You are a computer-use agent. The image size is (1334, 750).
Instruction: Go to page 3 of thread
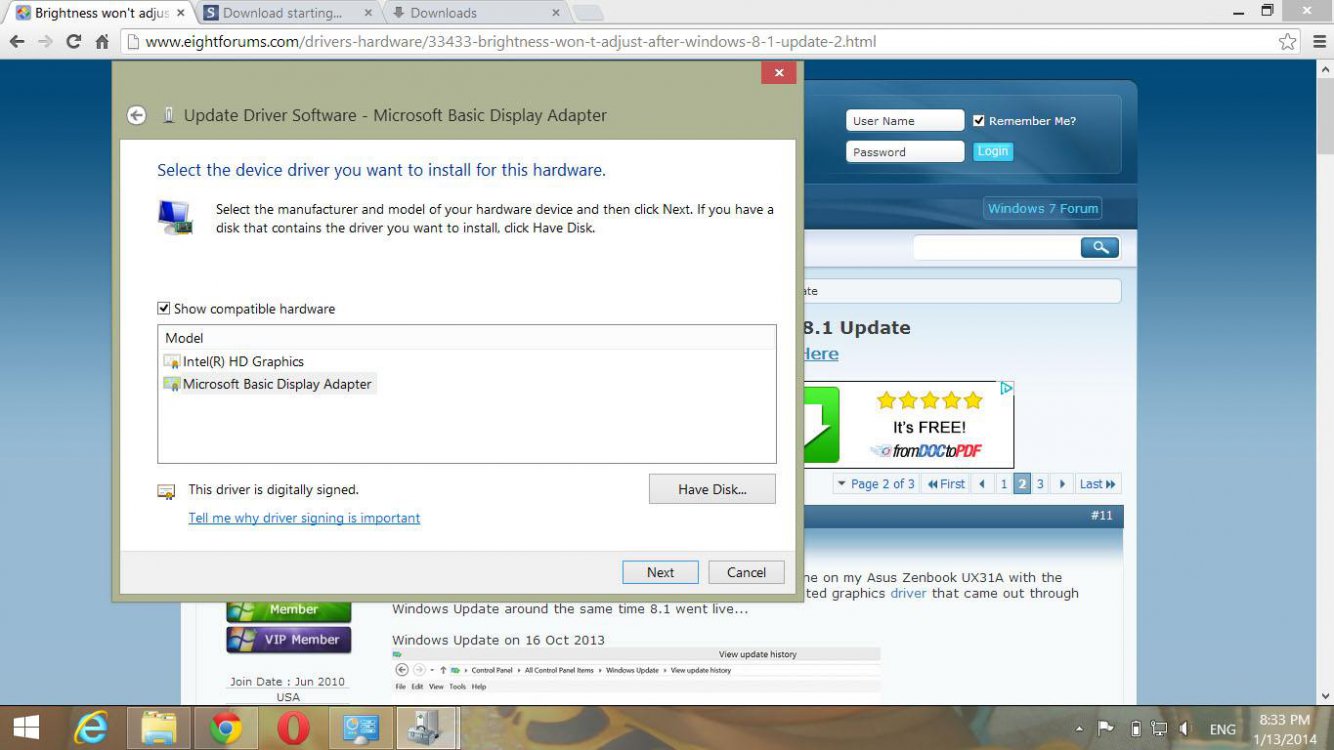(x=1040, y=484)
